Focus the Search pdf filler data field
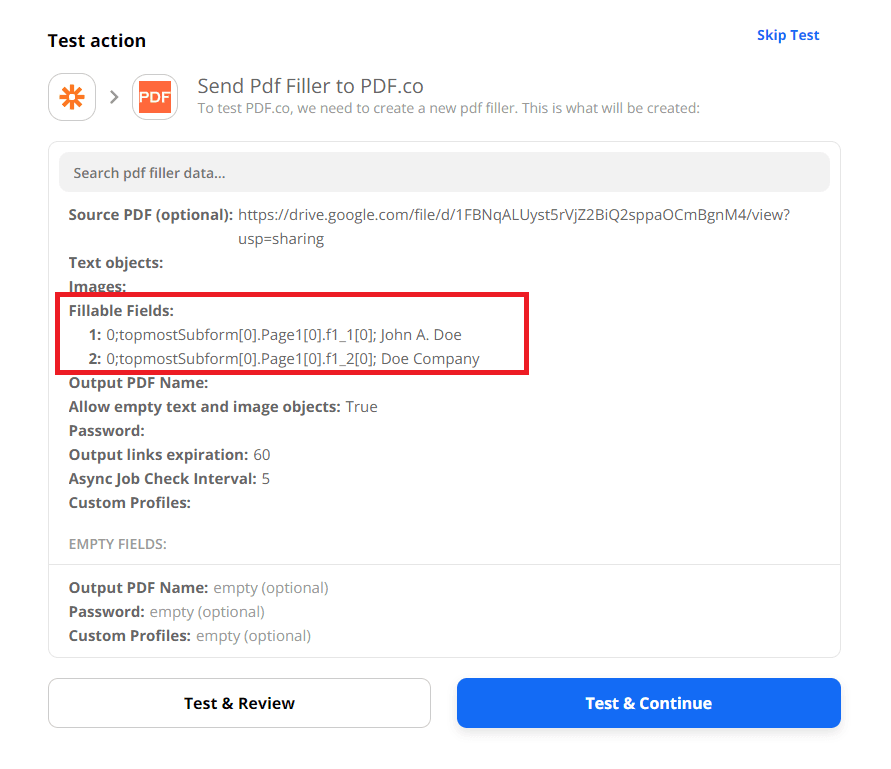The image size is (891, 769). (444, 172)
